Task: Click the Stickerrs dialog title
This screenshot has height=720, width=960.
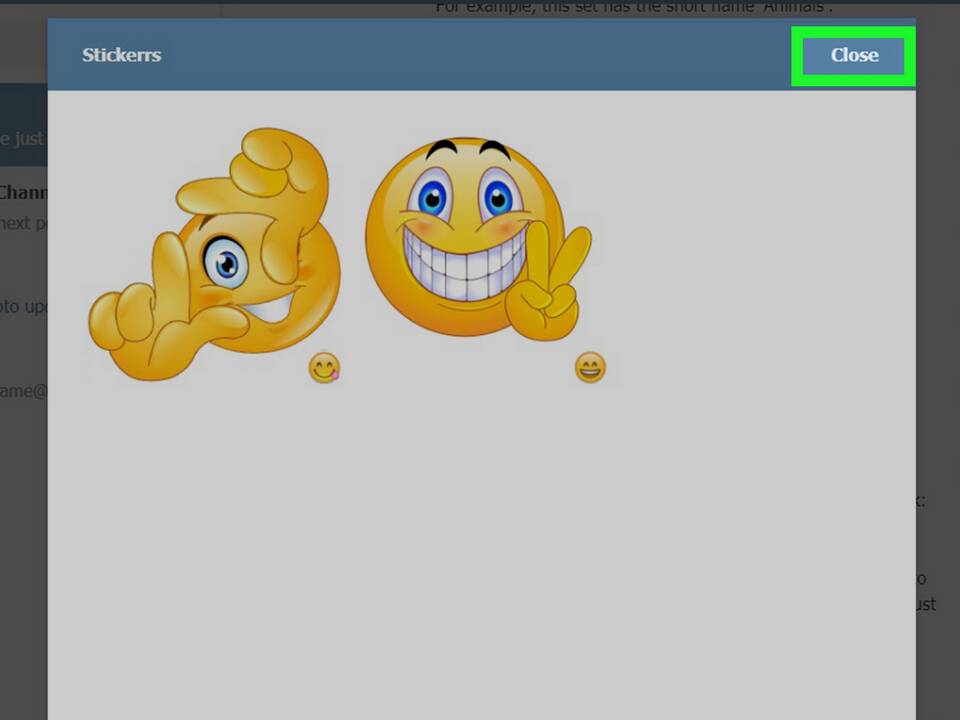Action: (x=121, y=55)
